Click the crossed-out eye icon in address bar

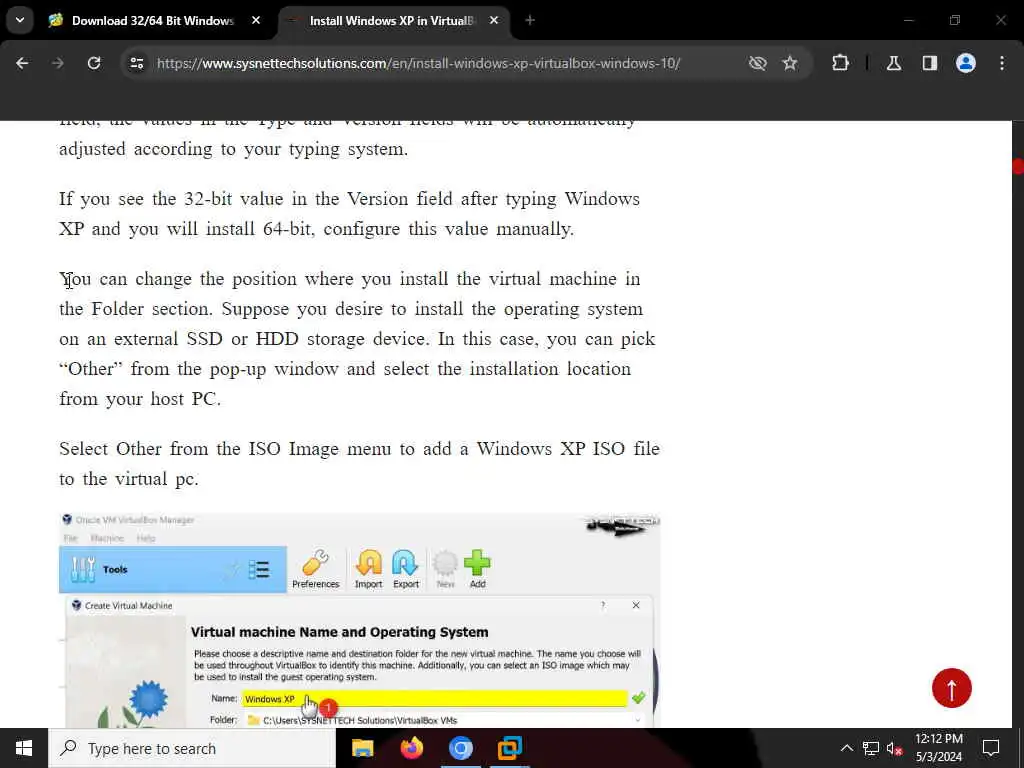coord(757,63)
